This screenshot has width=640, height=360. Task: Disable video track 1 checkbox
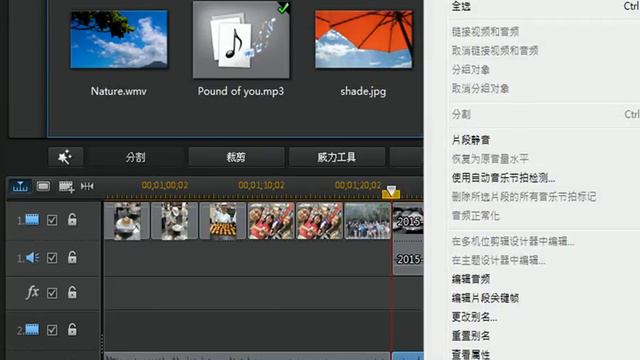click(x=52, y=220)
